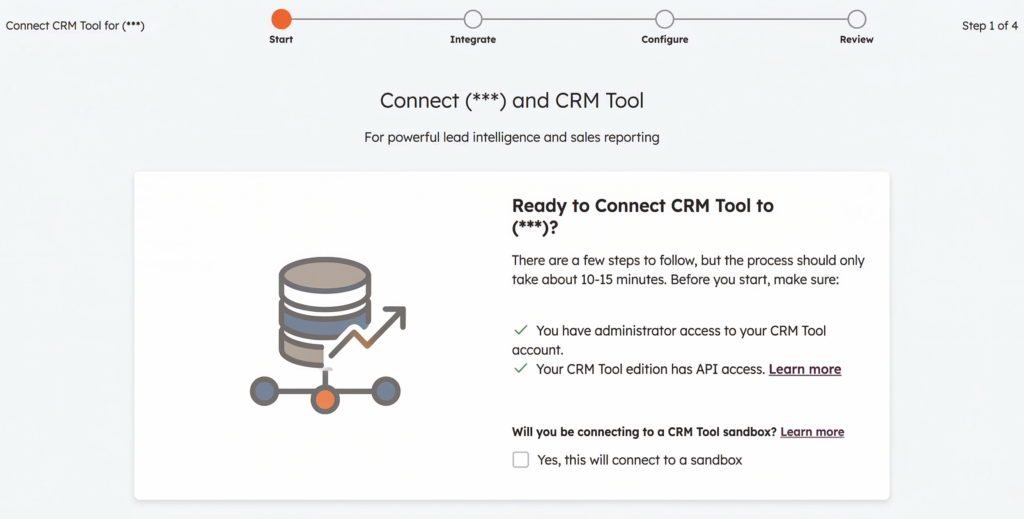Select the Configure step label

click(665, 39)
